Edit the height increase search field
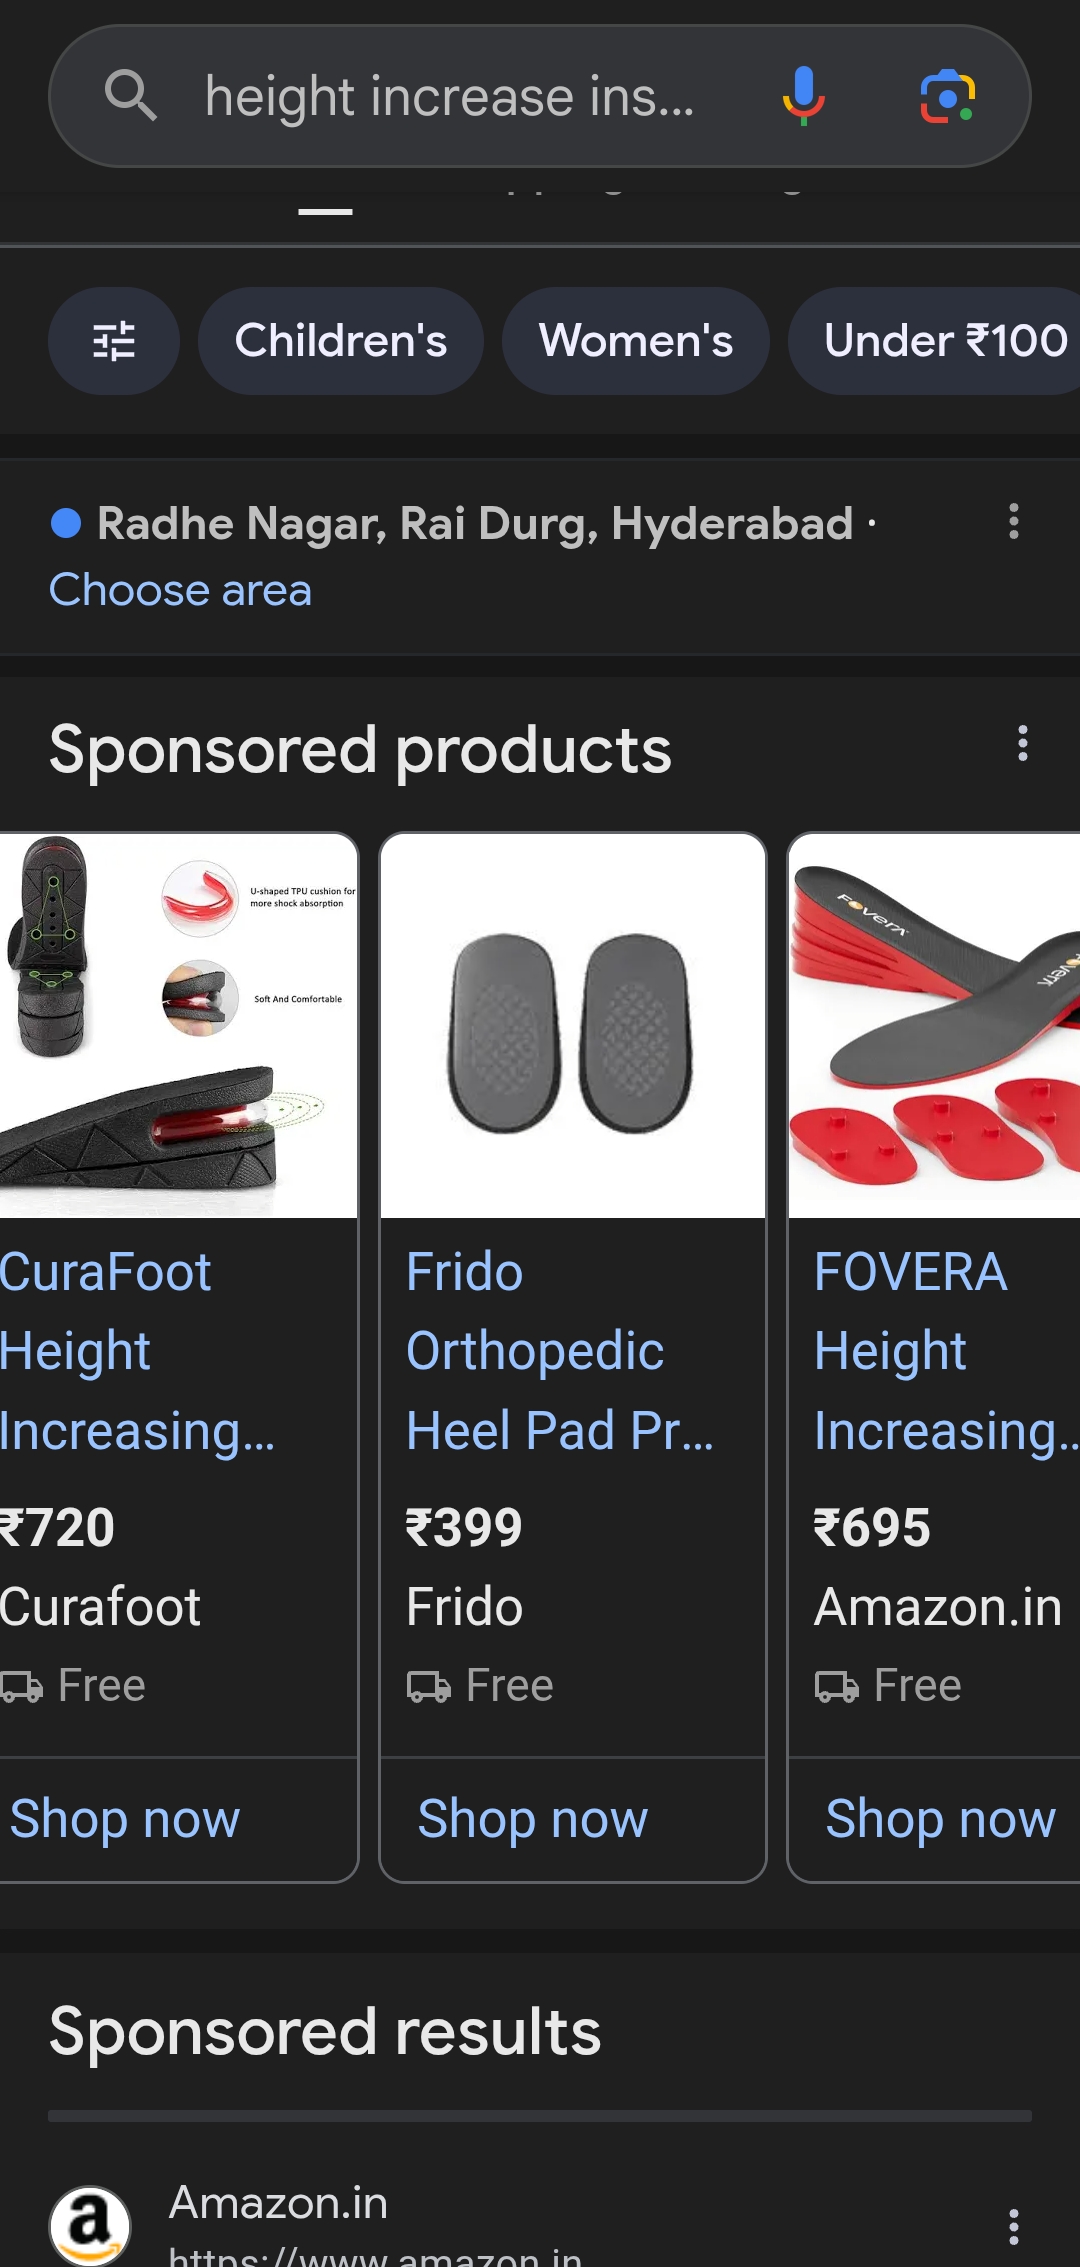This screenshot has width=1080, height=2267. pos(450,96)
